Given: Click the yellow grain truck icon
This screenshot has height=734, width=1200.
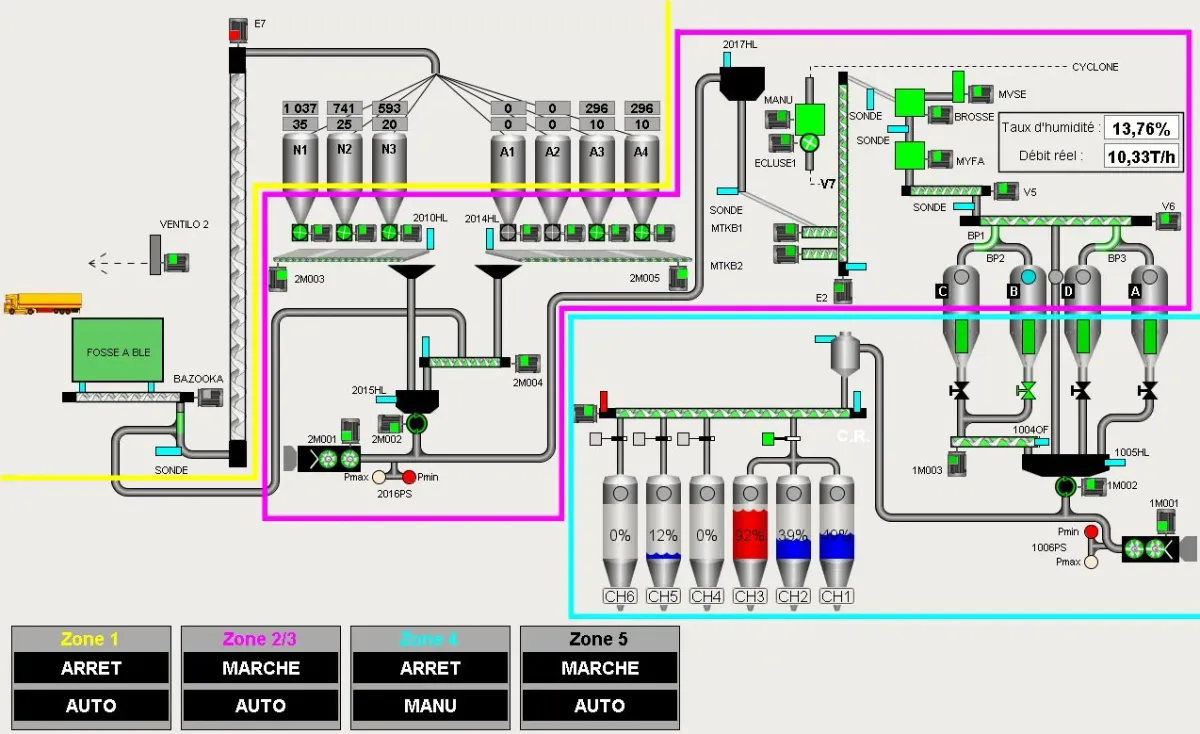Looking at the screenshot, I should (x=43, y=303).
